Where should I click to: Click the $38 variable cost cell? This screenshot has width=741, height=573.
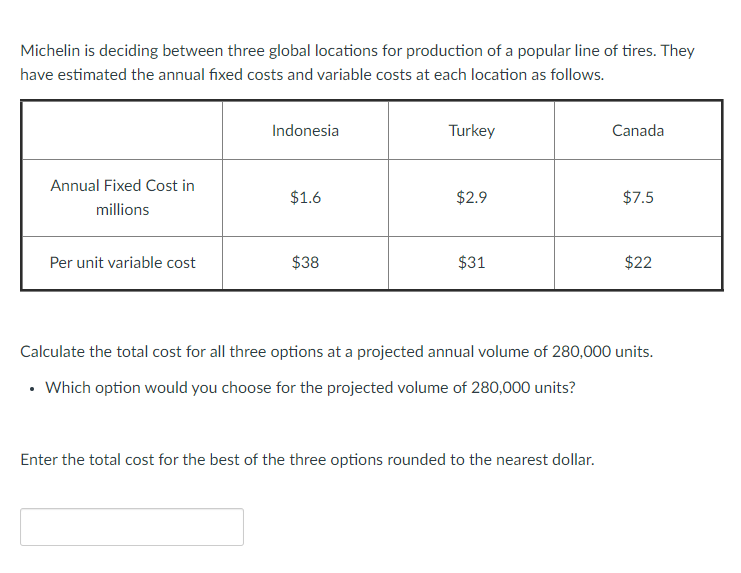(305, 263)
